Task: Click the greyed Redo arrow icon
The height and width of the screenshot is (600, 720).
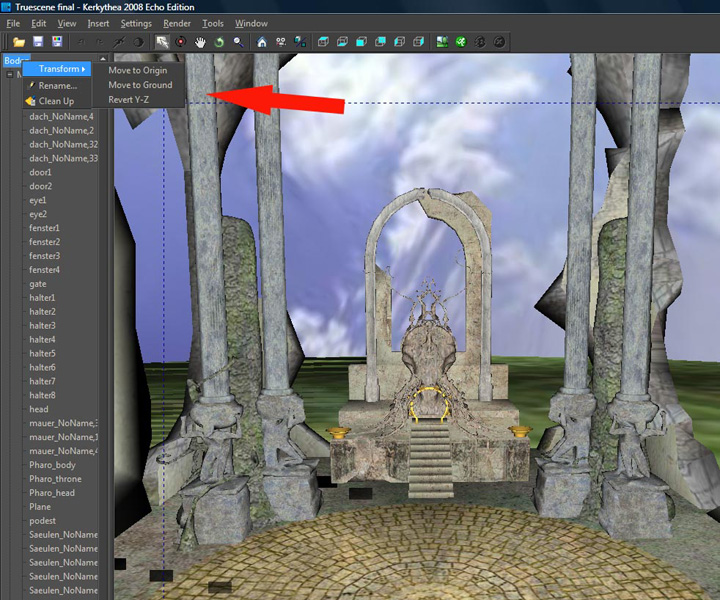Action: 99,42
